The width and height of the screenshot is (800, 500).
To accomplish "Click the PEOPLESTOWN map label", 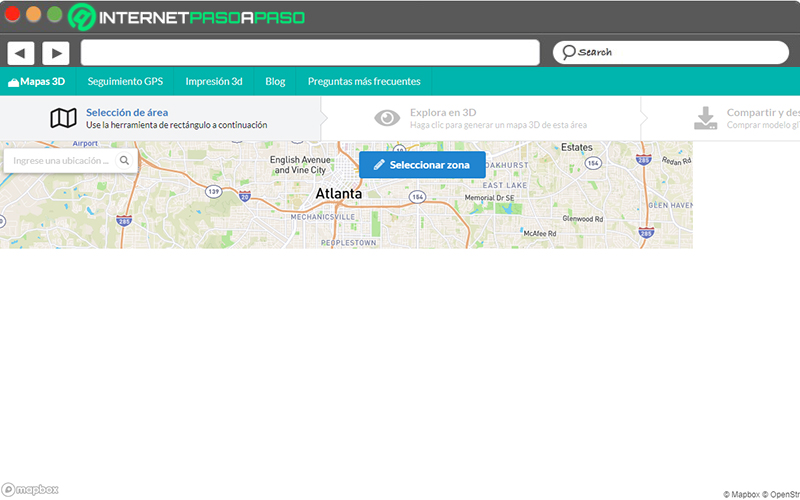I will click(x=348, y=243).
